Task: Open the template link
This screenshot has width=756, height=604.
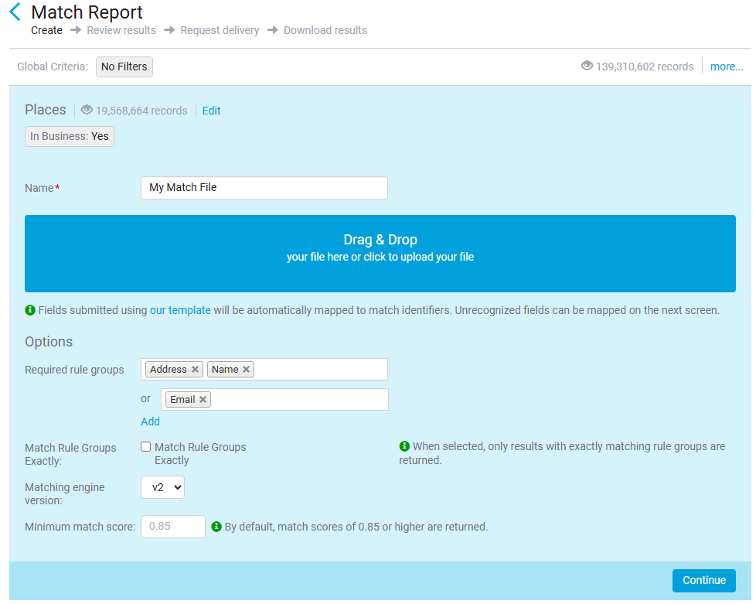Action: click(189, 310)
